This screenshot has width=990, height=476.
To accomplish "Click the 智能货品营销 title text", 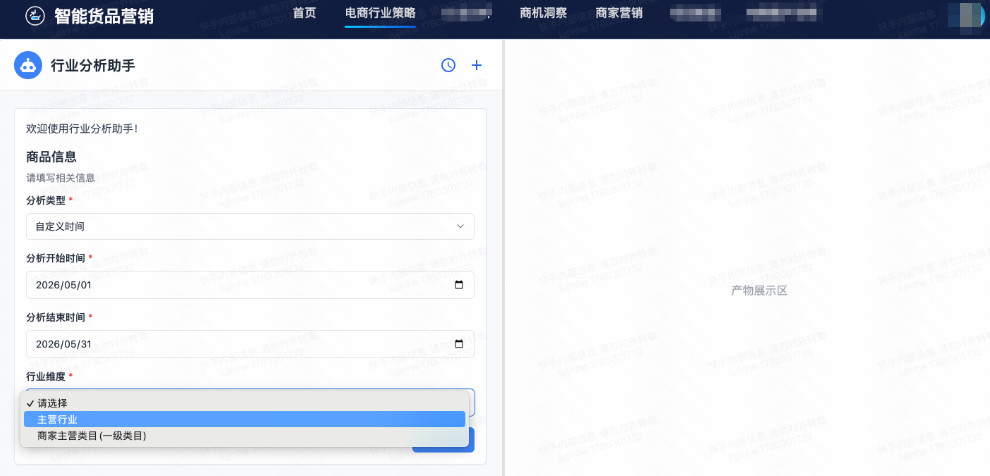I will [104, 16].
